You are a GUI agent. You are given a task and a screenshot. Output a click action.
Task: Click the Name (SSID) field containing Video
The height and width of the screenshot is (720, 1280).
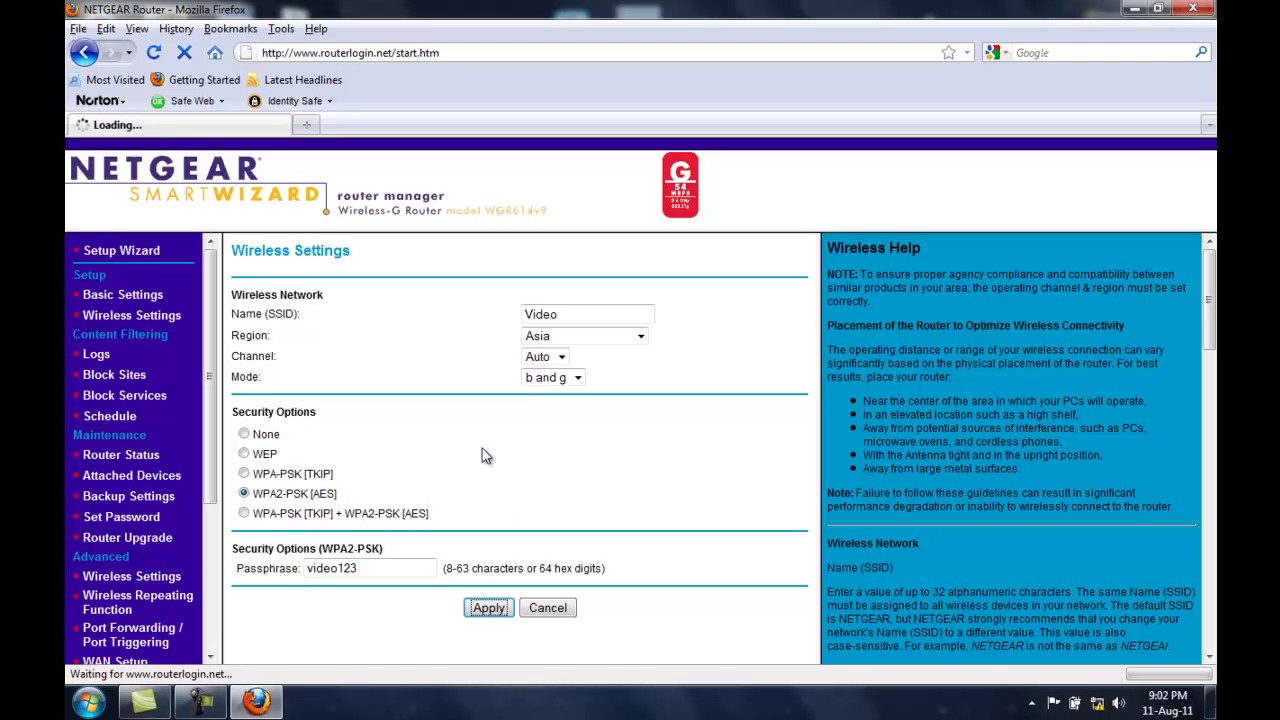click(588, 314)
